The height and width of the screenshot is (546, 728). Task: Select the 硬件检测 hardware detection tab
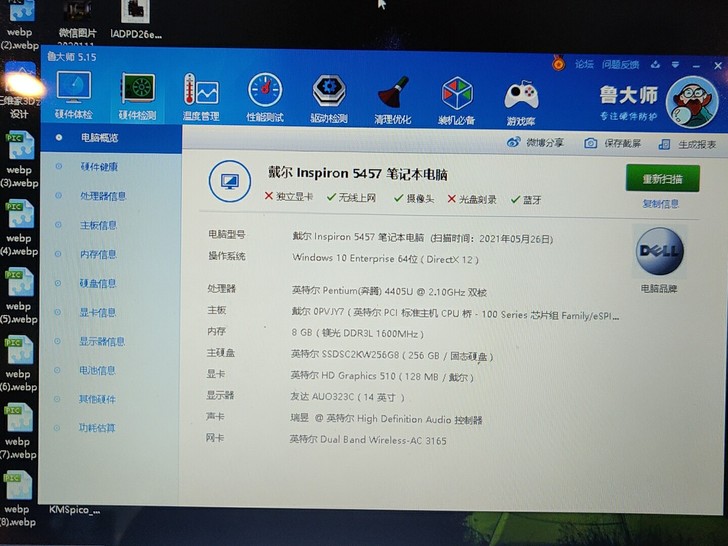(137, 97)
